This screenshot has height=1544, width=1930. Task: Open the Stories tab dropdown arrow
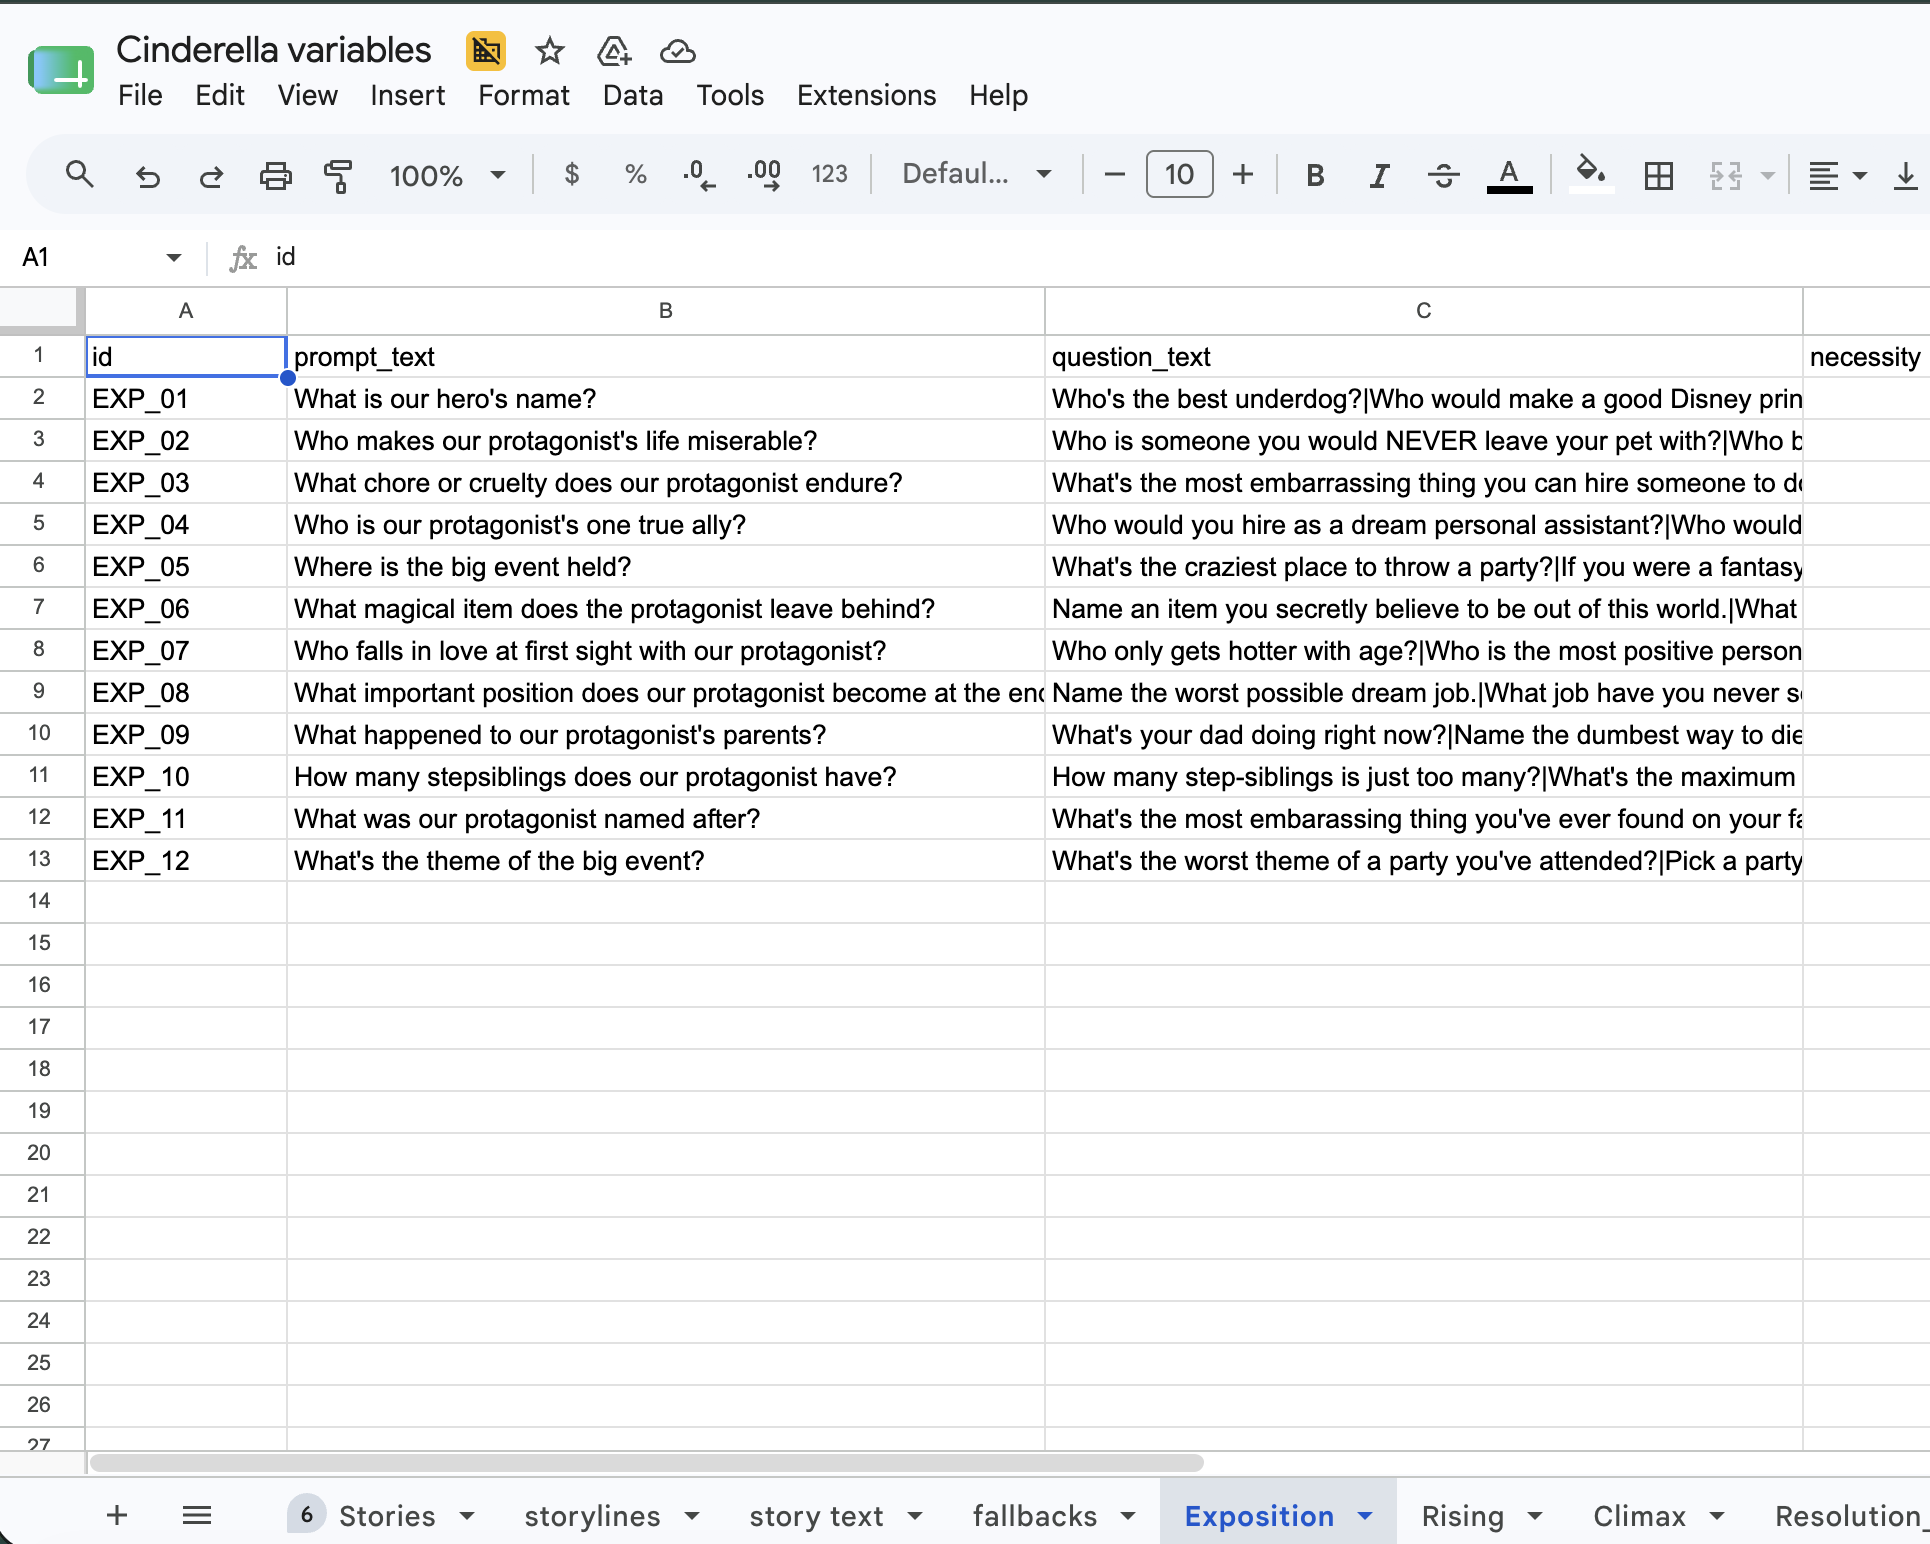[467, 1516]
